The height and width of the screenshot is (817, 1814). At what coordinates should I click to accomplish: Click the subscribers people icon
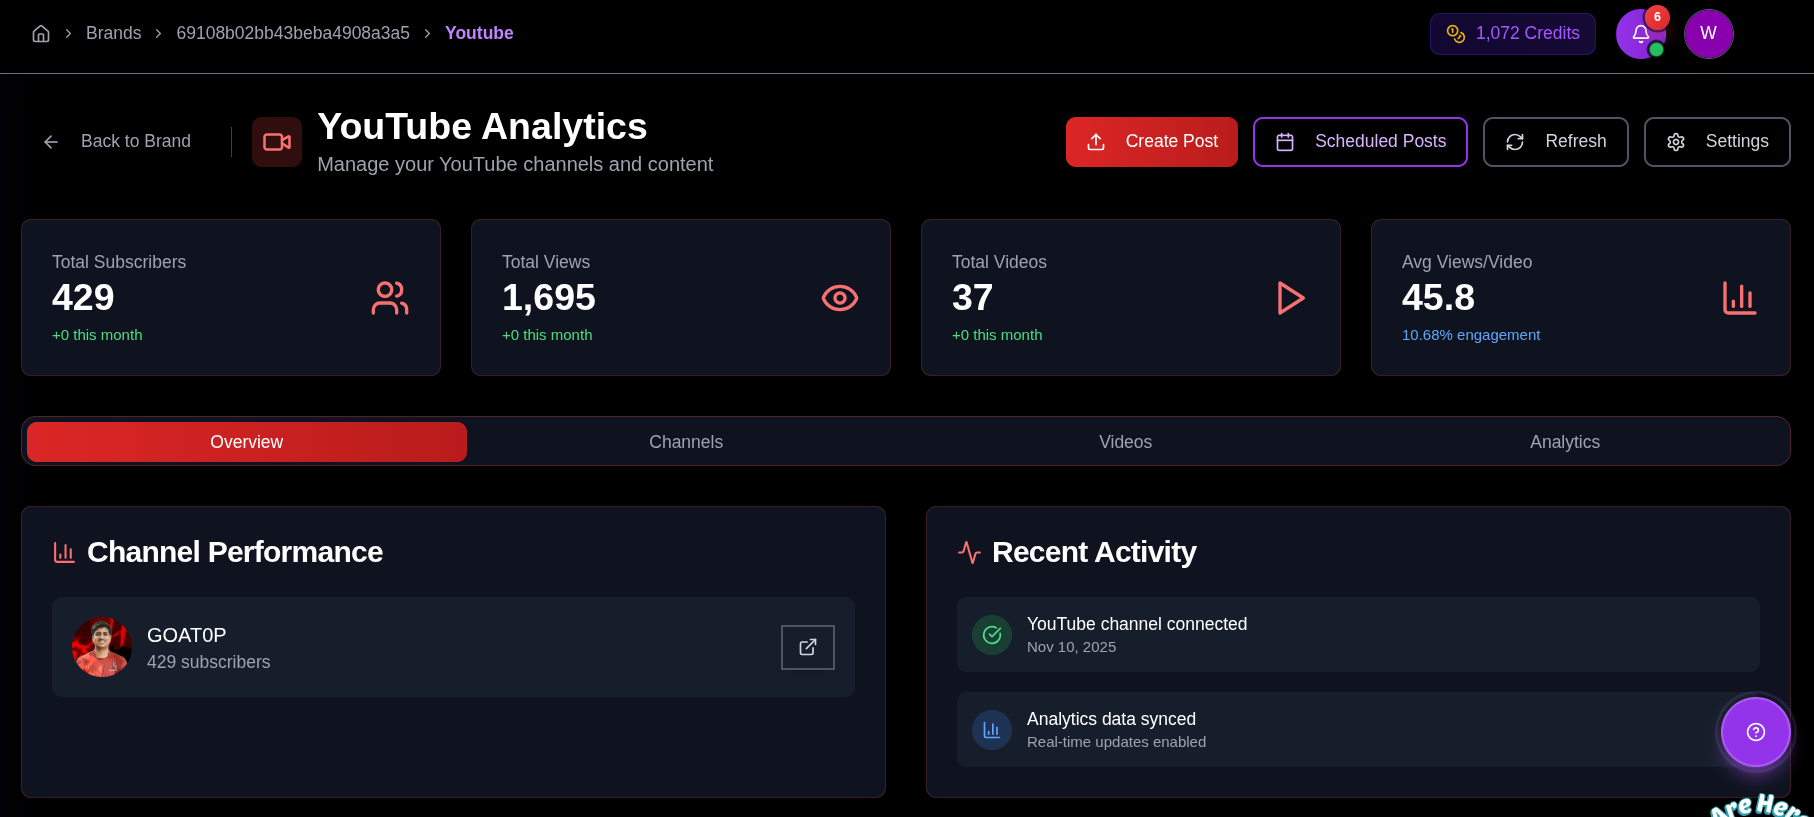tap(390, 298)
